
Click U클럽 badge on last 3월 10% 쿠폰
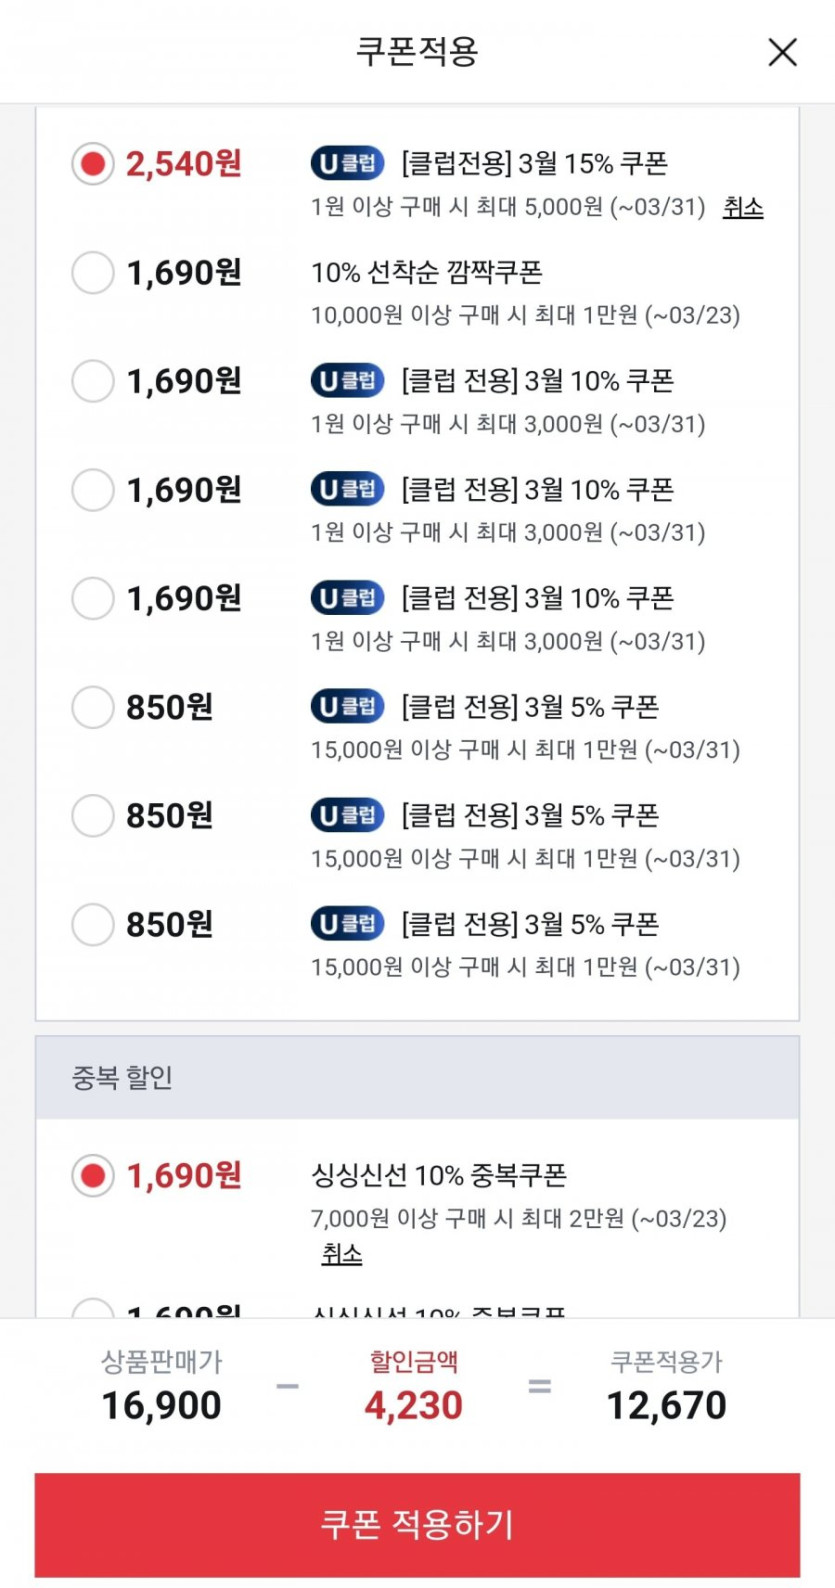tap(347, 598)
